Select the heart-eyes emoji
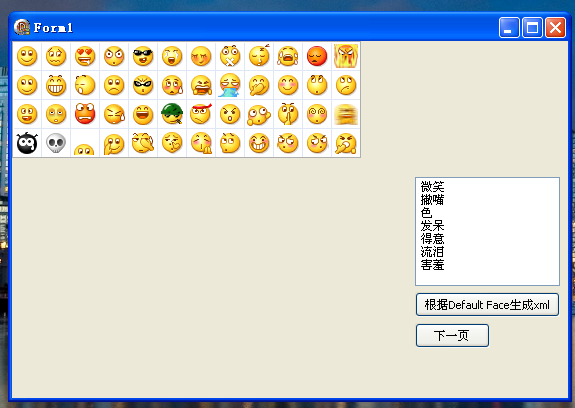Viewport: 575px width, 408px height. [x=85, y=56]
